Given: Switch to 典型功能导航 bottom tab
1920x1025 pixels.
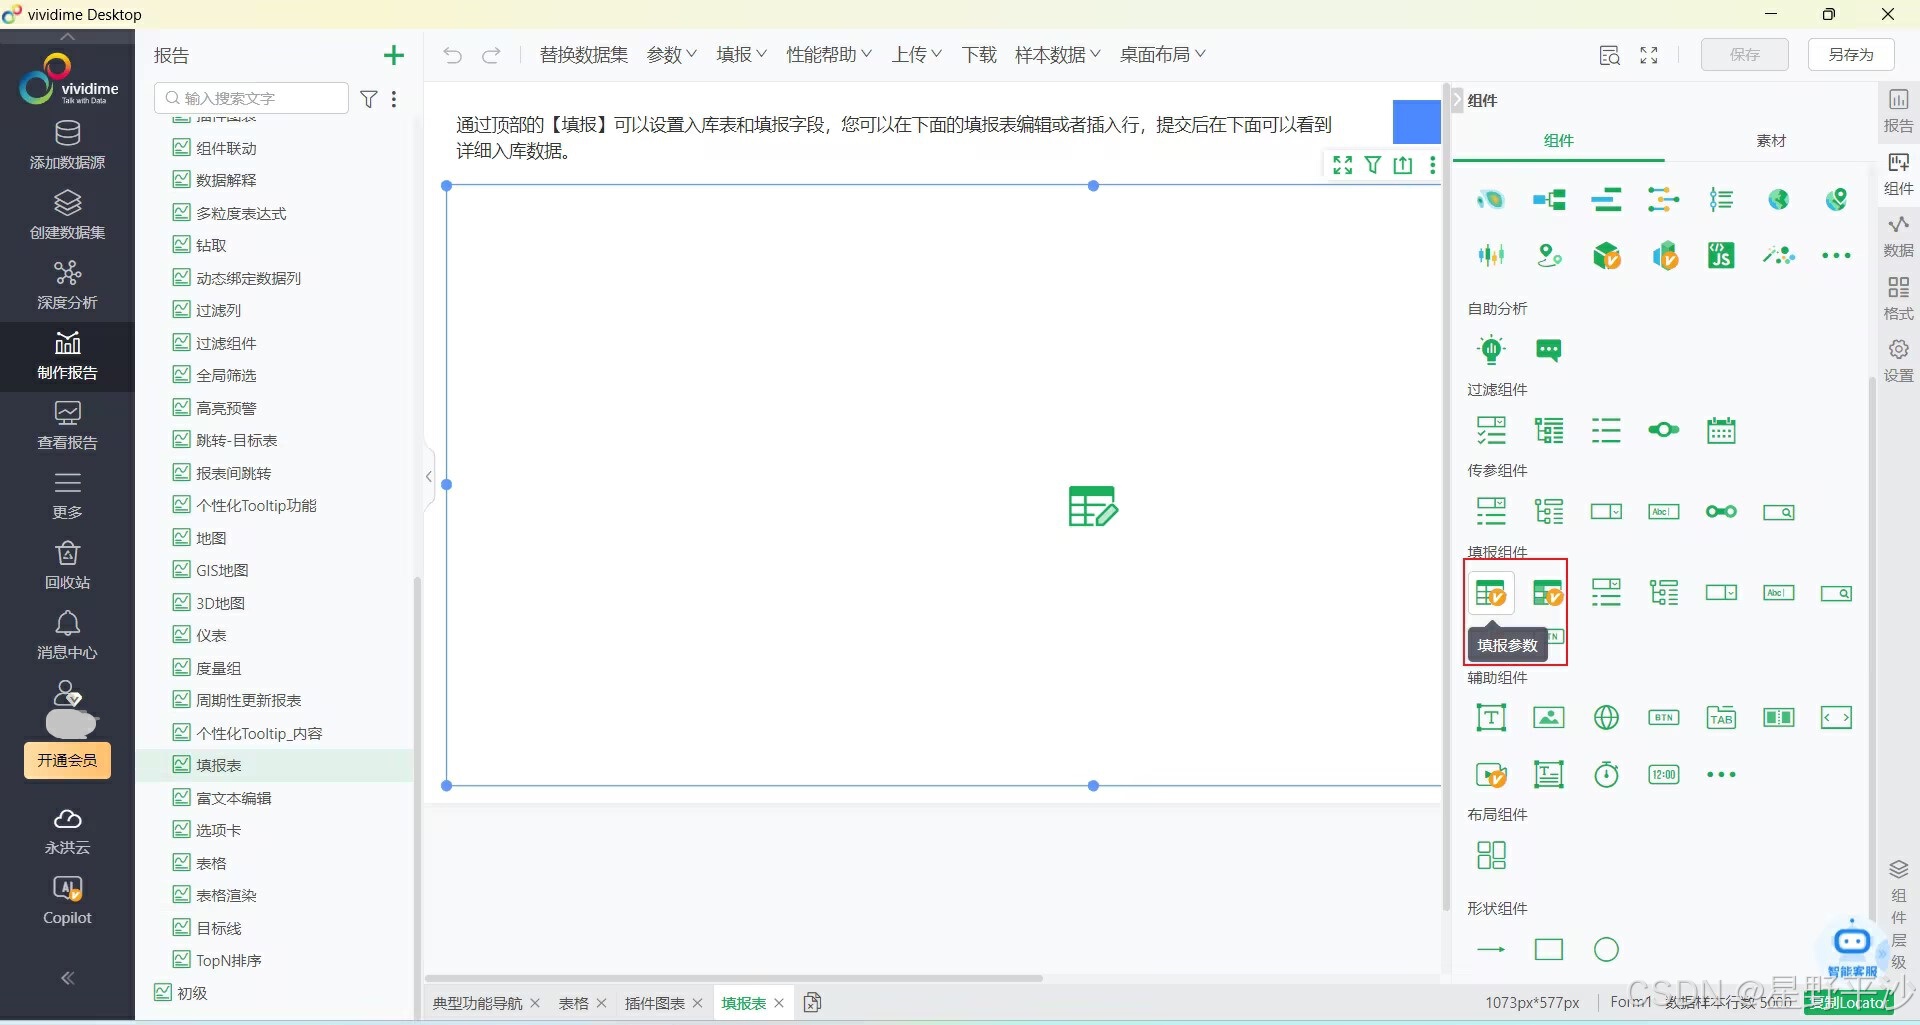Looking at the screenshot, I should (x=477, y=1003).
